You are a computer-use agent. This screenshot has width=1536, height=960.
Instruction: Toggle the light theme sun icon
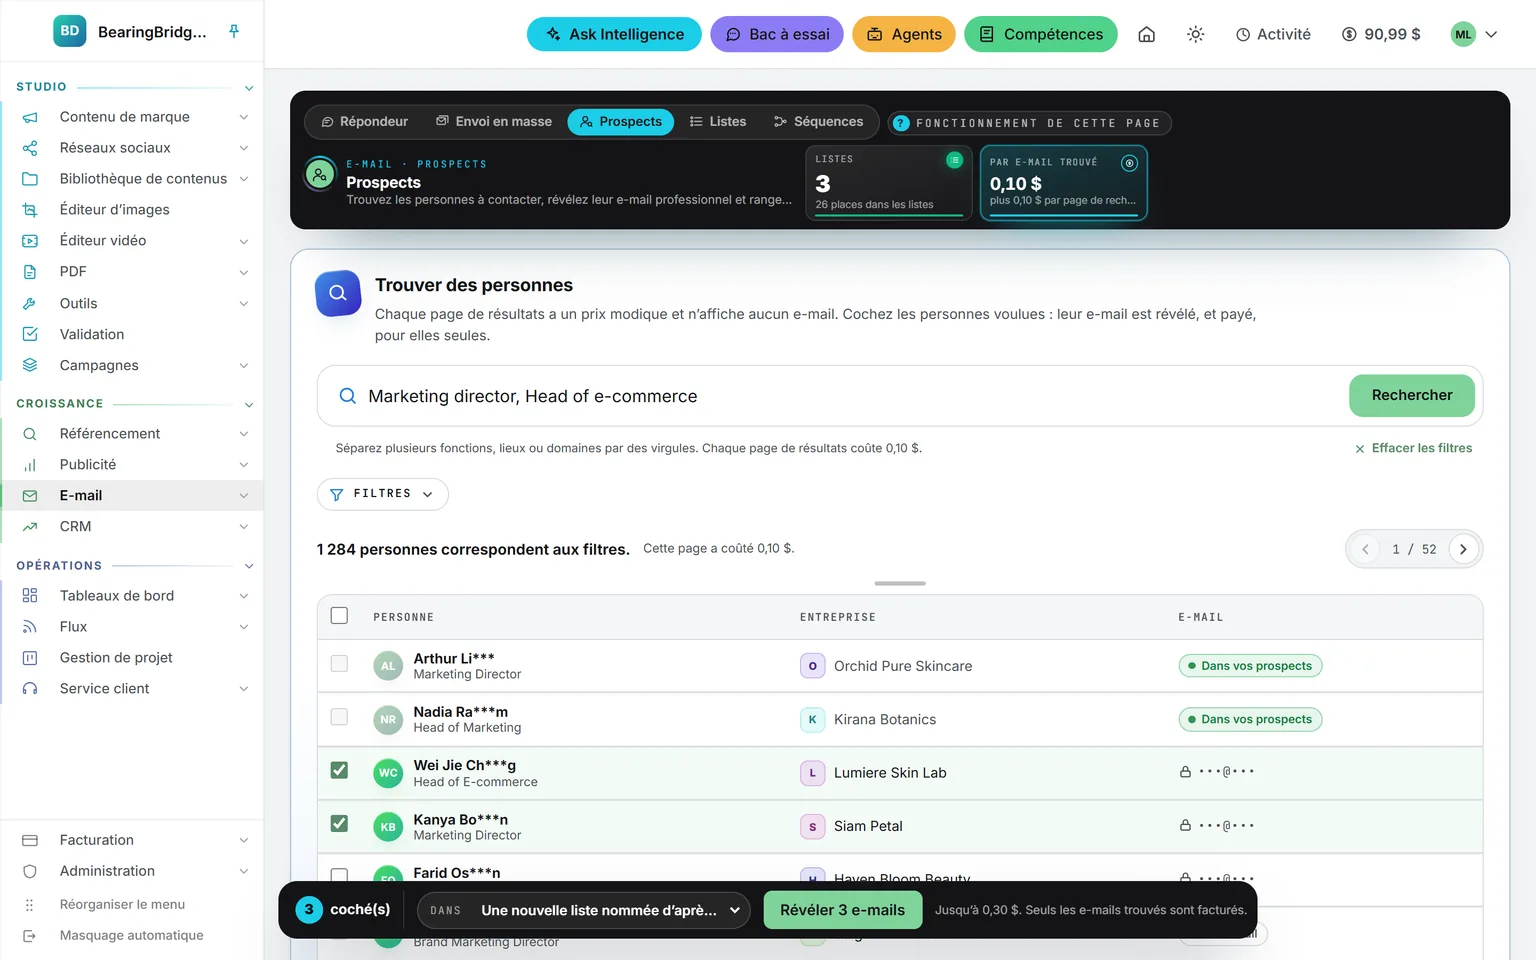tap(1195, 34)
